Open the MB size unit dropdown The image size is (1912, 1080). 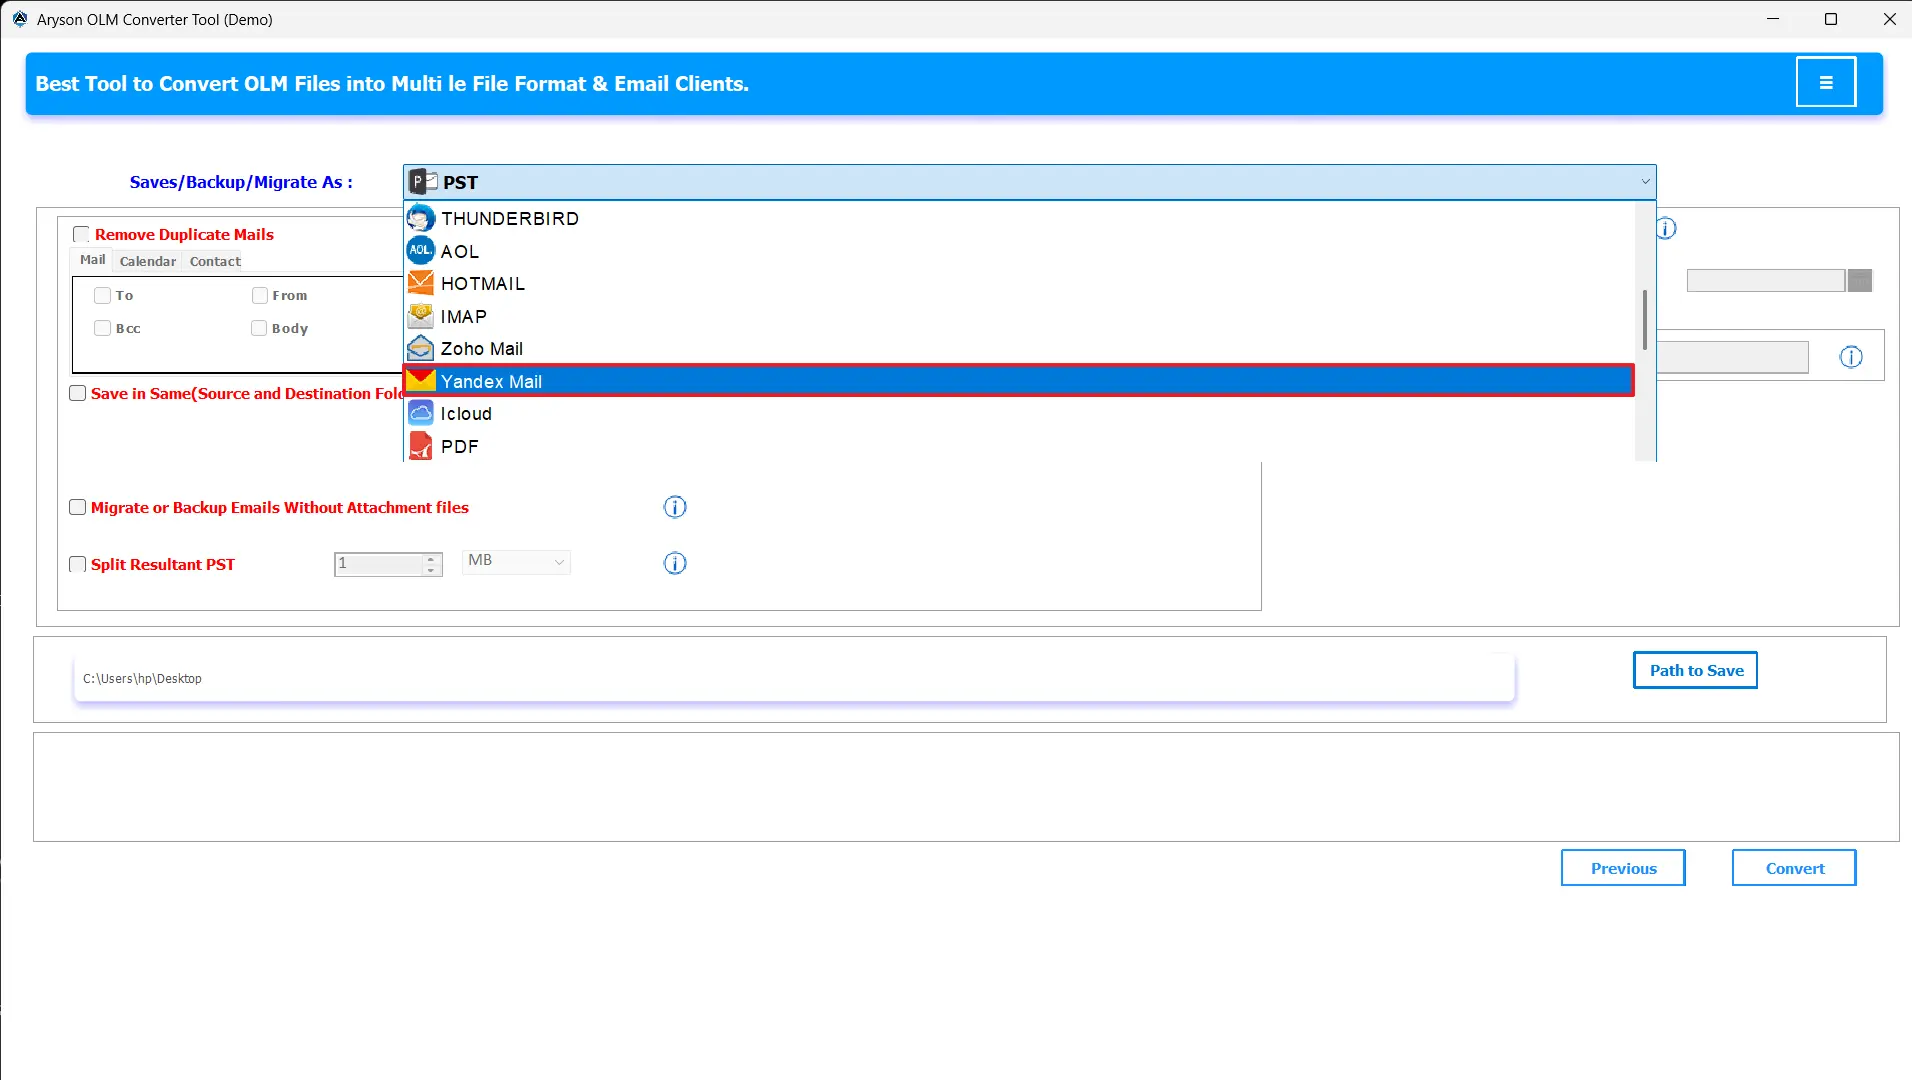[516, 561]
